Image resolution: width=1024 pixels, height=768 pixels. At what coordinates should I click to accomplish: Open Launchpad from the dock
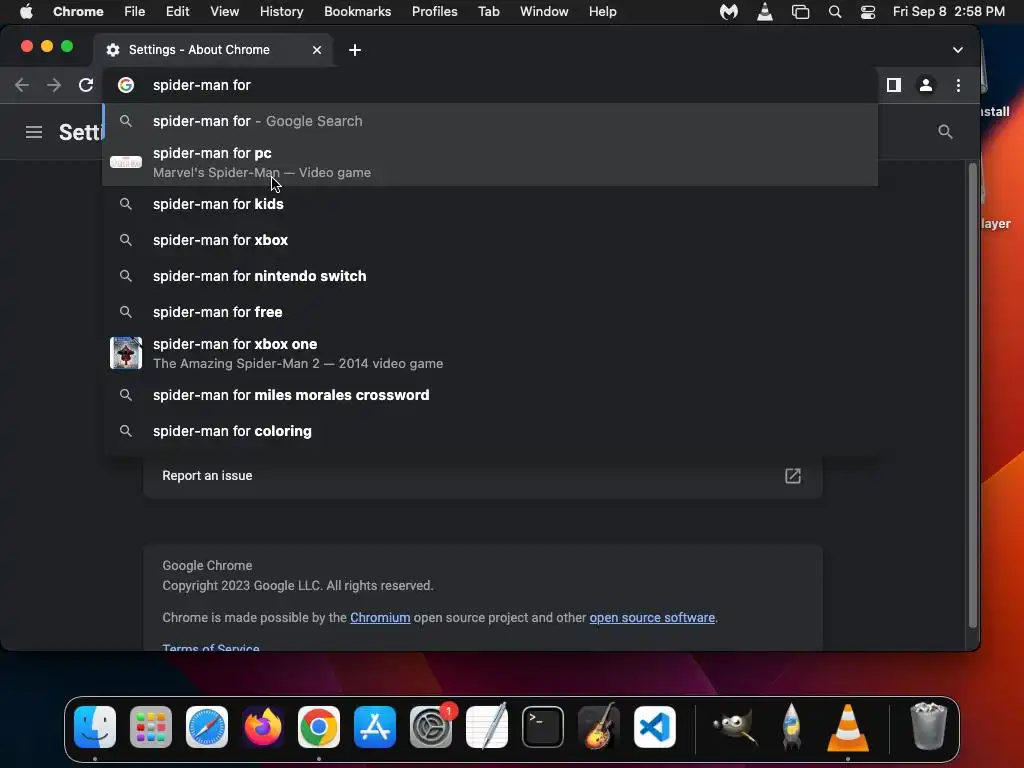[151, 727]
